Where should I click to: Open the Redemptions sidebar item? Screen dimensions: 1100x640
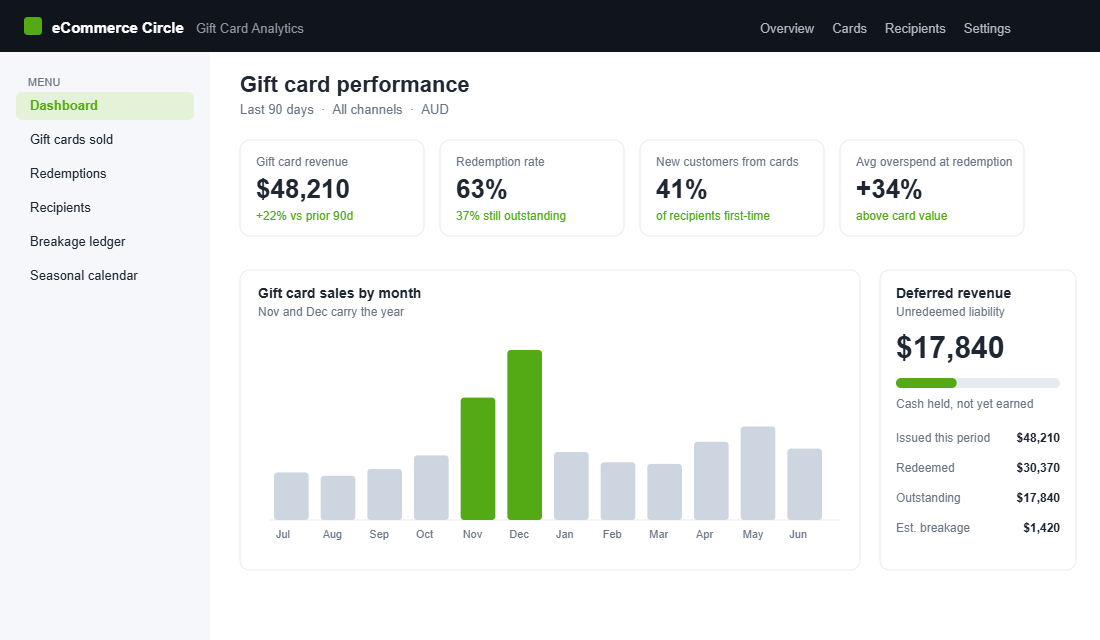[105, 173]
